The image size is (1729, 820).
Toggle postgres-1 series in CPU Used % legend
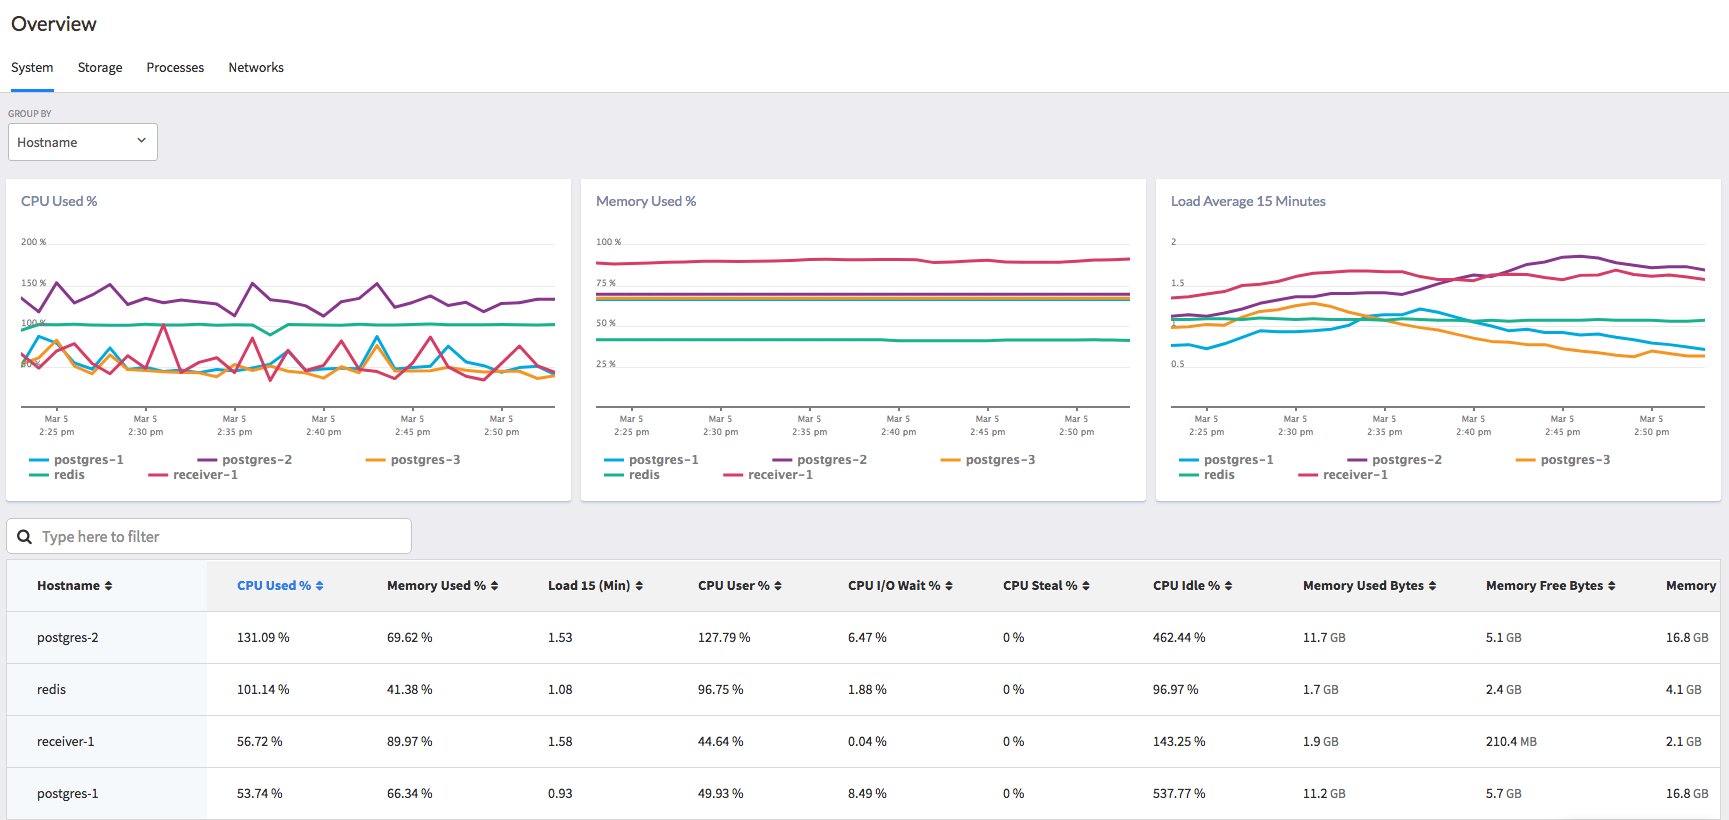click(x=88, y=460)
